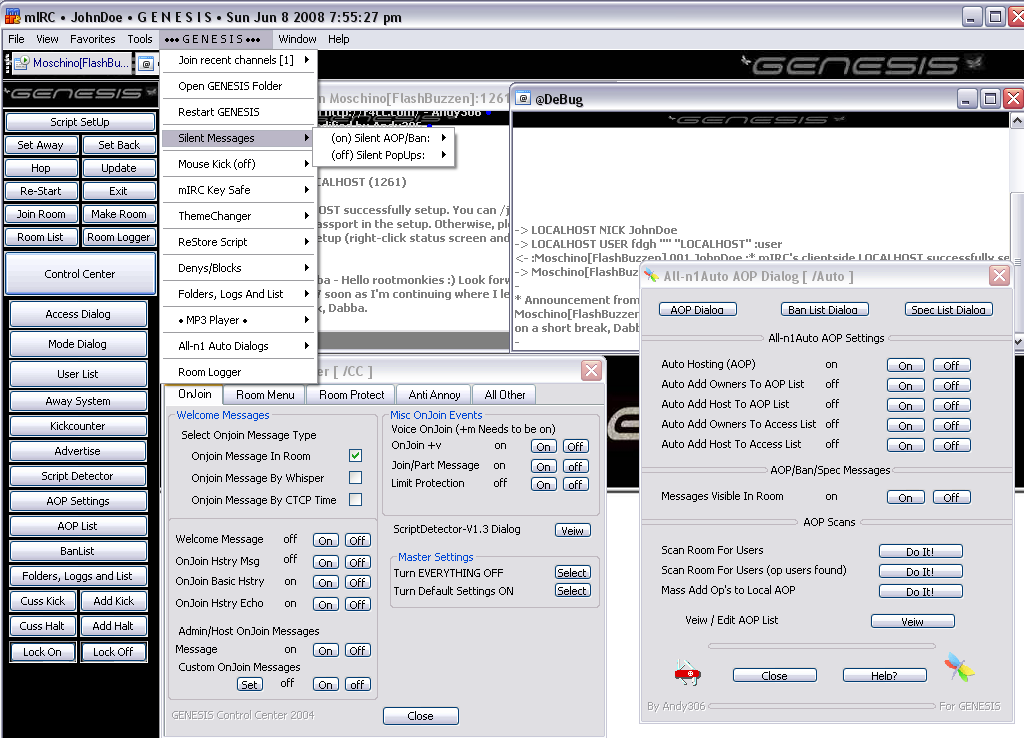The width and height of the screenshot is (1024, 738).
Task: Click Control Center sidebar button
Action: (x=80, y=274)
